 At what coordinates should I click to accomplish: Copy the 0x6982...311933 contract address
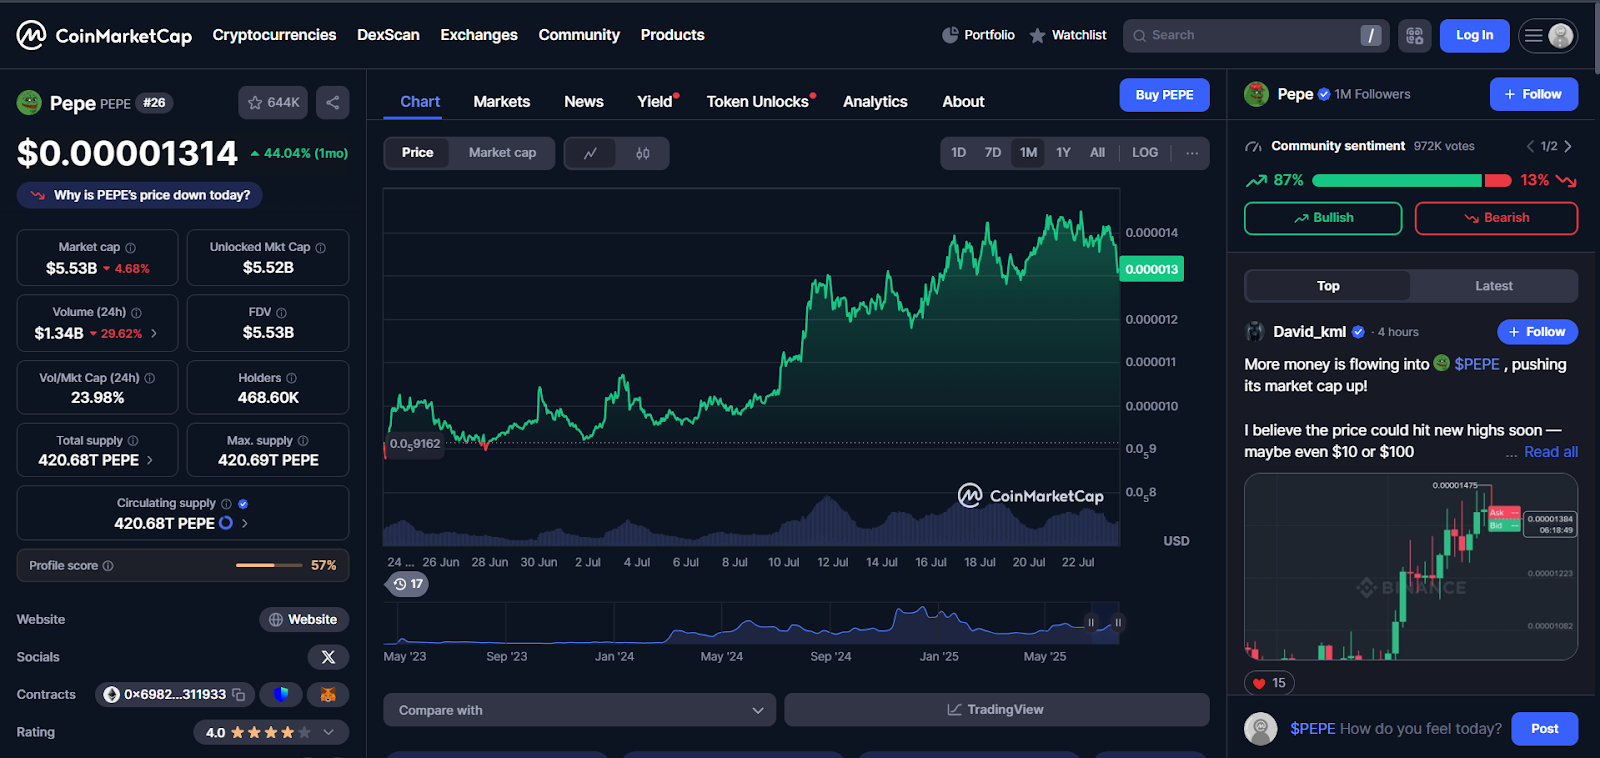point(238,694)
